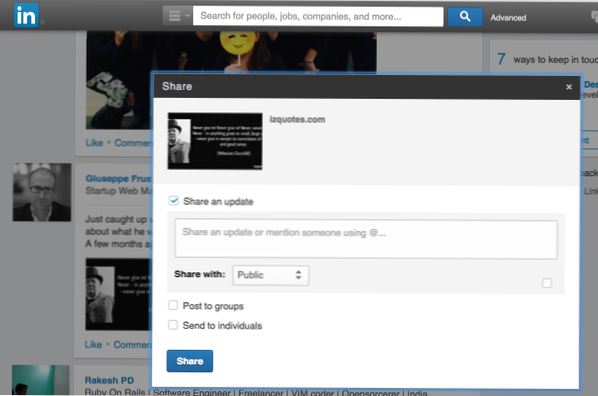Enable the Post to groups checkbox
The image size is (598, 396).
pos(173,305)
